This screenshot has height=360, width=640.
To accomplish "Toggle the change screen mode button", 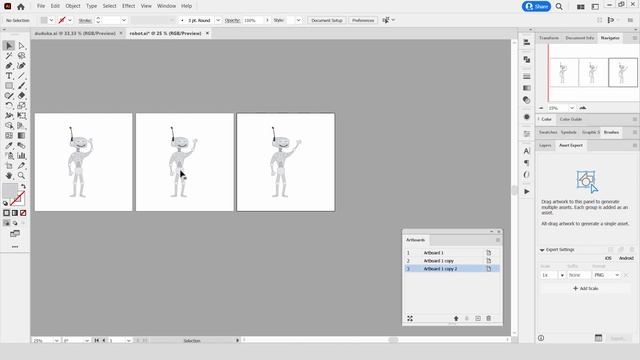I will tap(15, 234).
